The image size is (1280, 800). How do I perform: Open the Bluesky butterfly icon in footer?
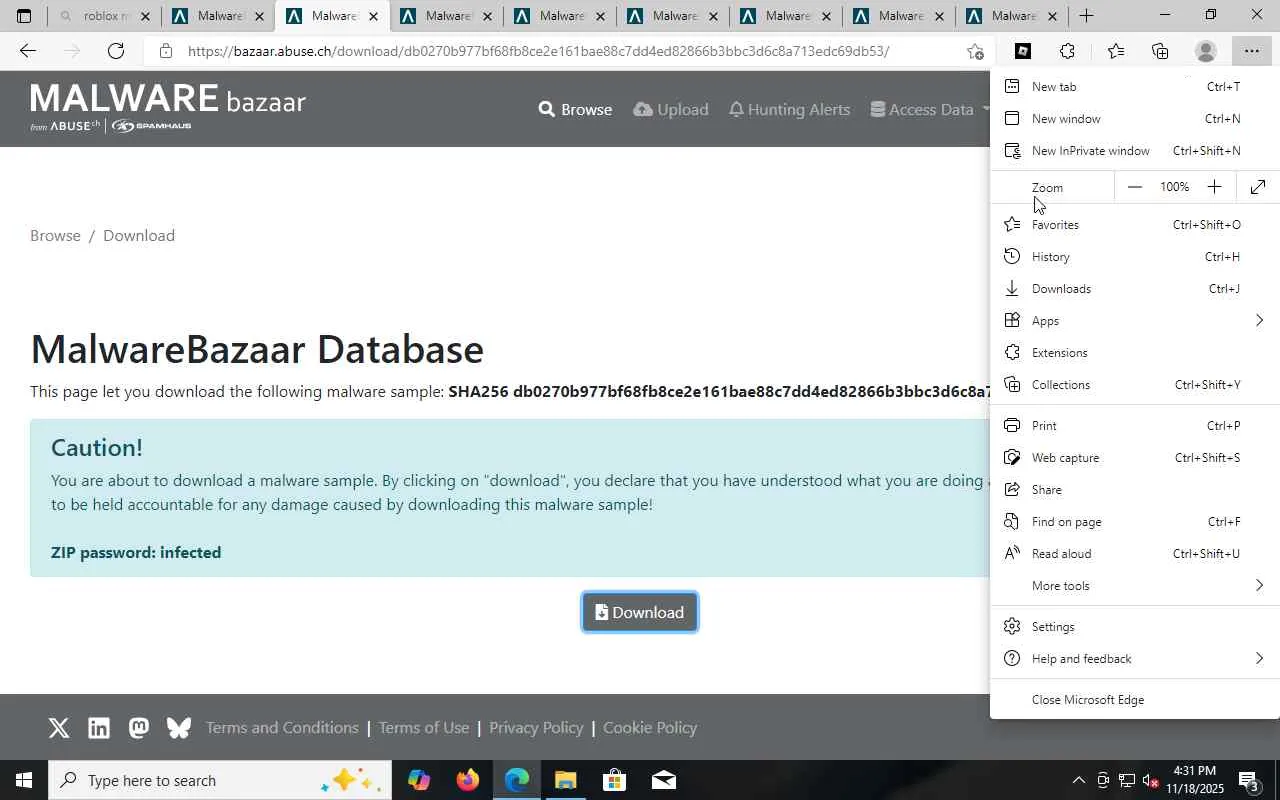(x=179, y=728)
